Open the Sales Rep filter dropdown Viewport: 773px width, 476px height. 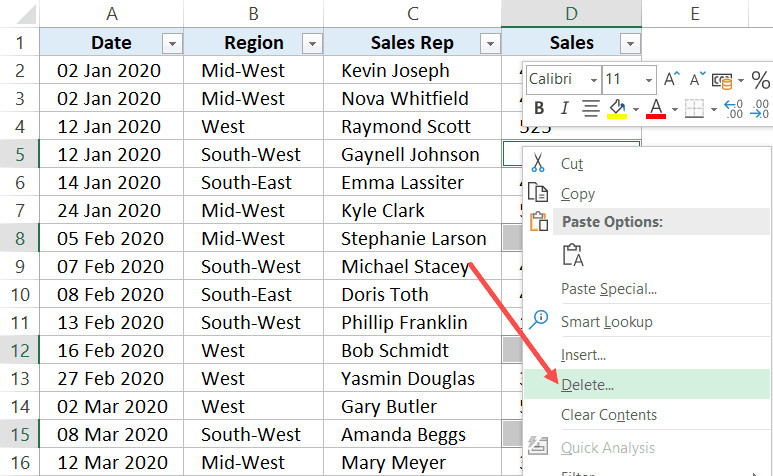point(490,43)
